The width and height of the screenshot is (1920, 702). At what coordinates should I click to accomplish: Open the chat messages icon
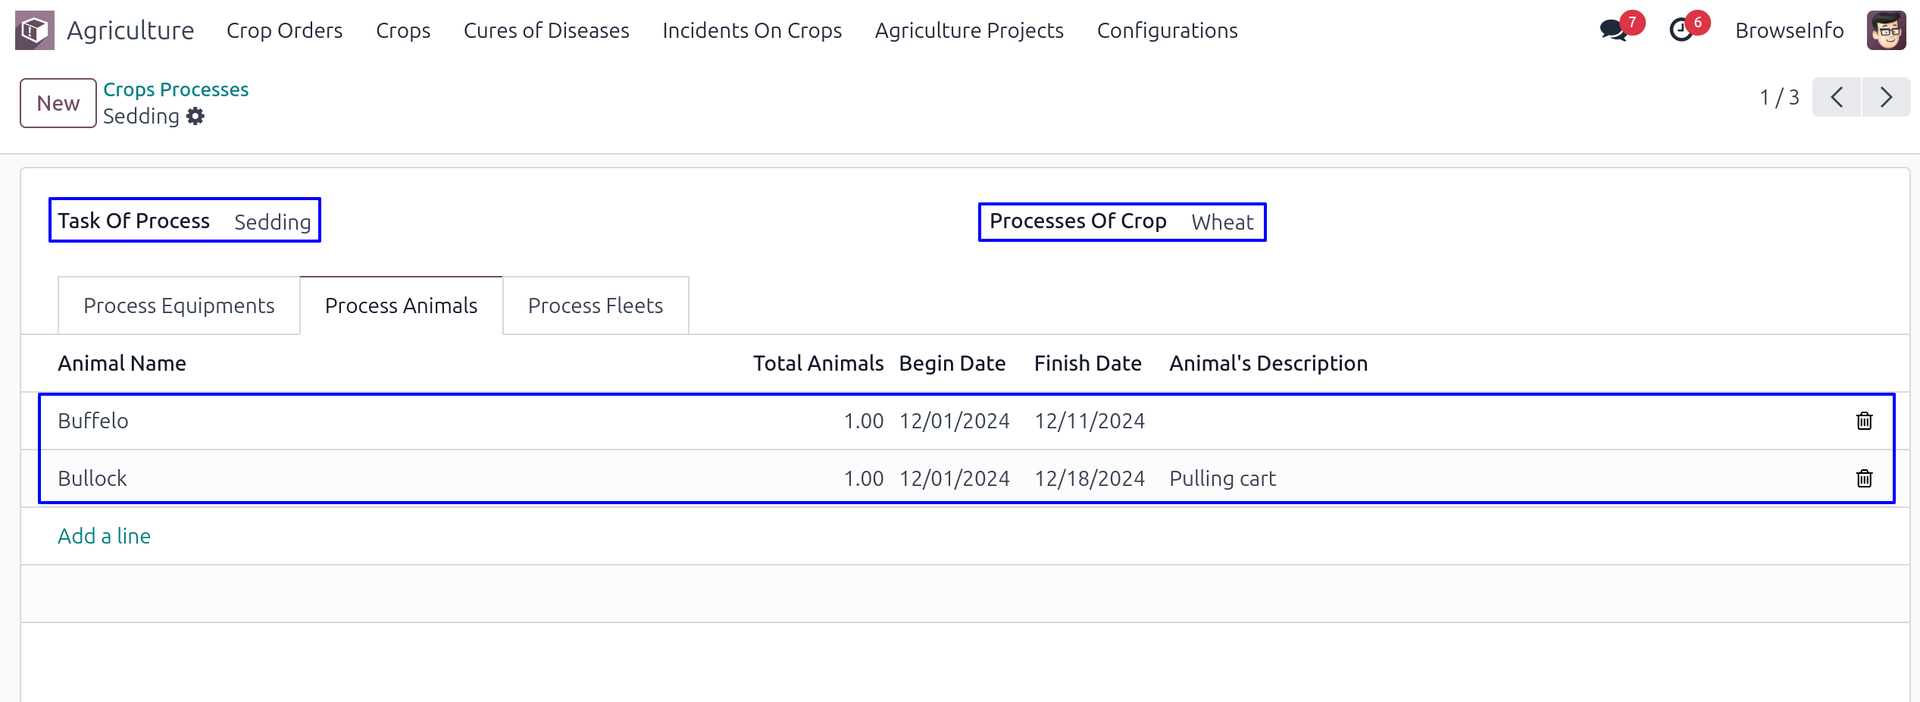pos(1613,30)
